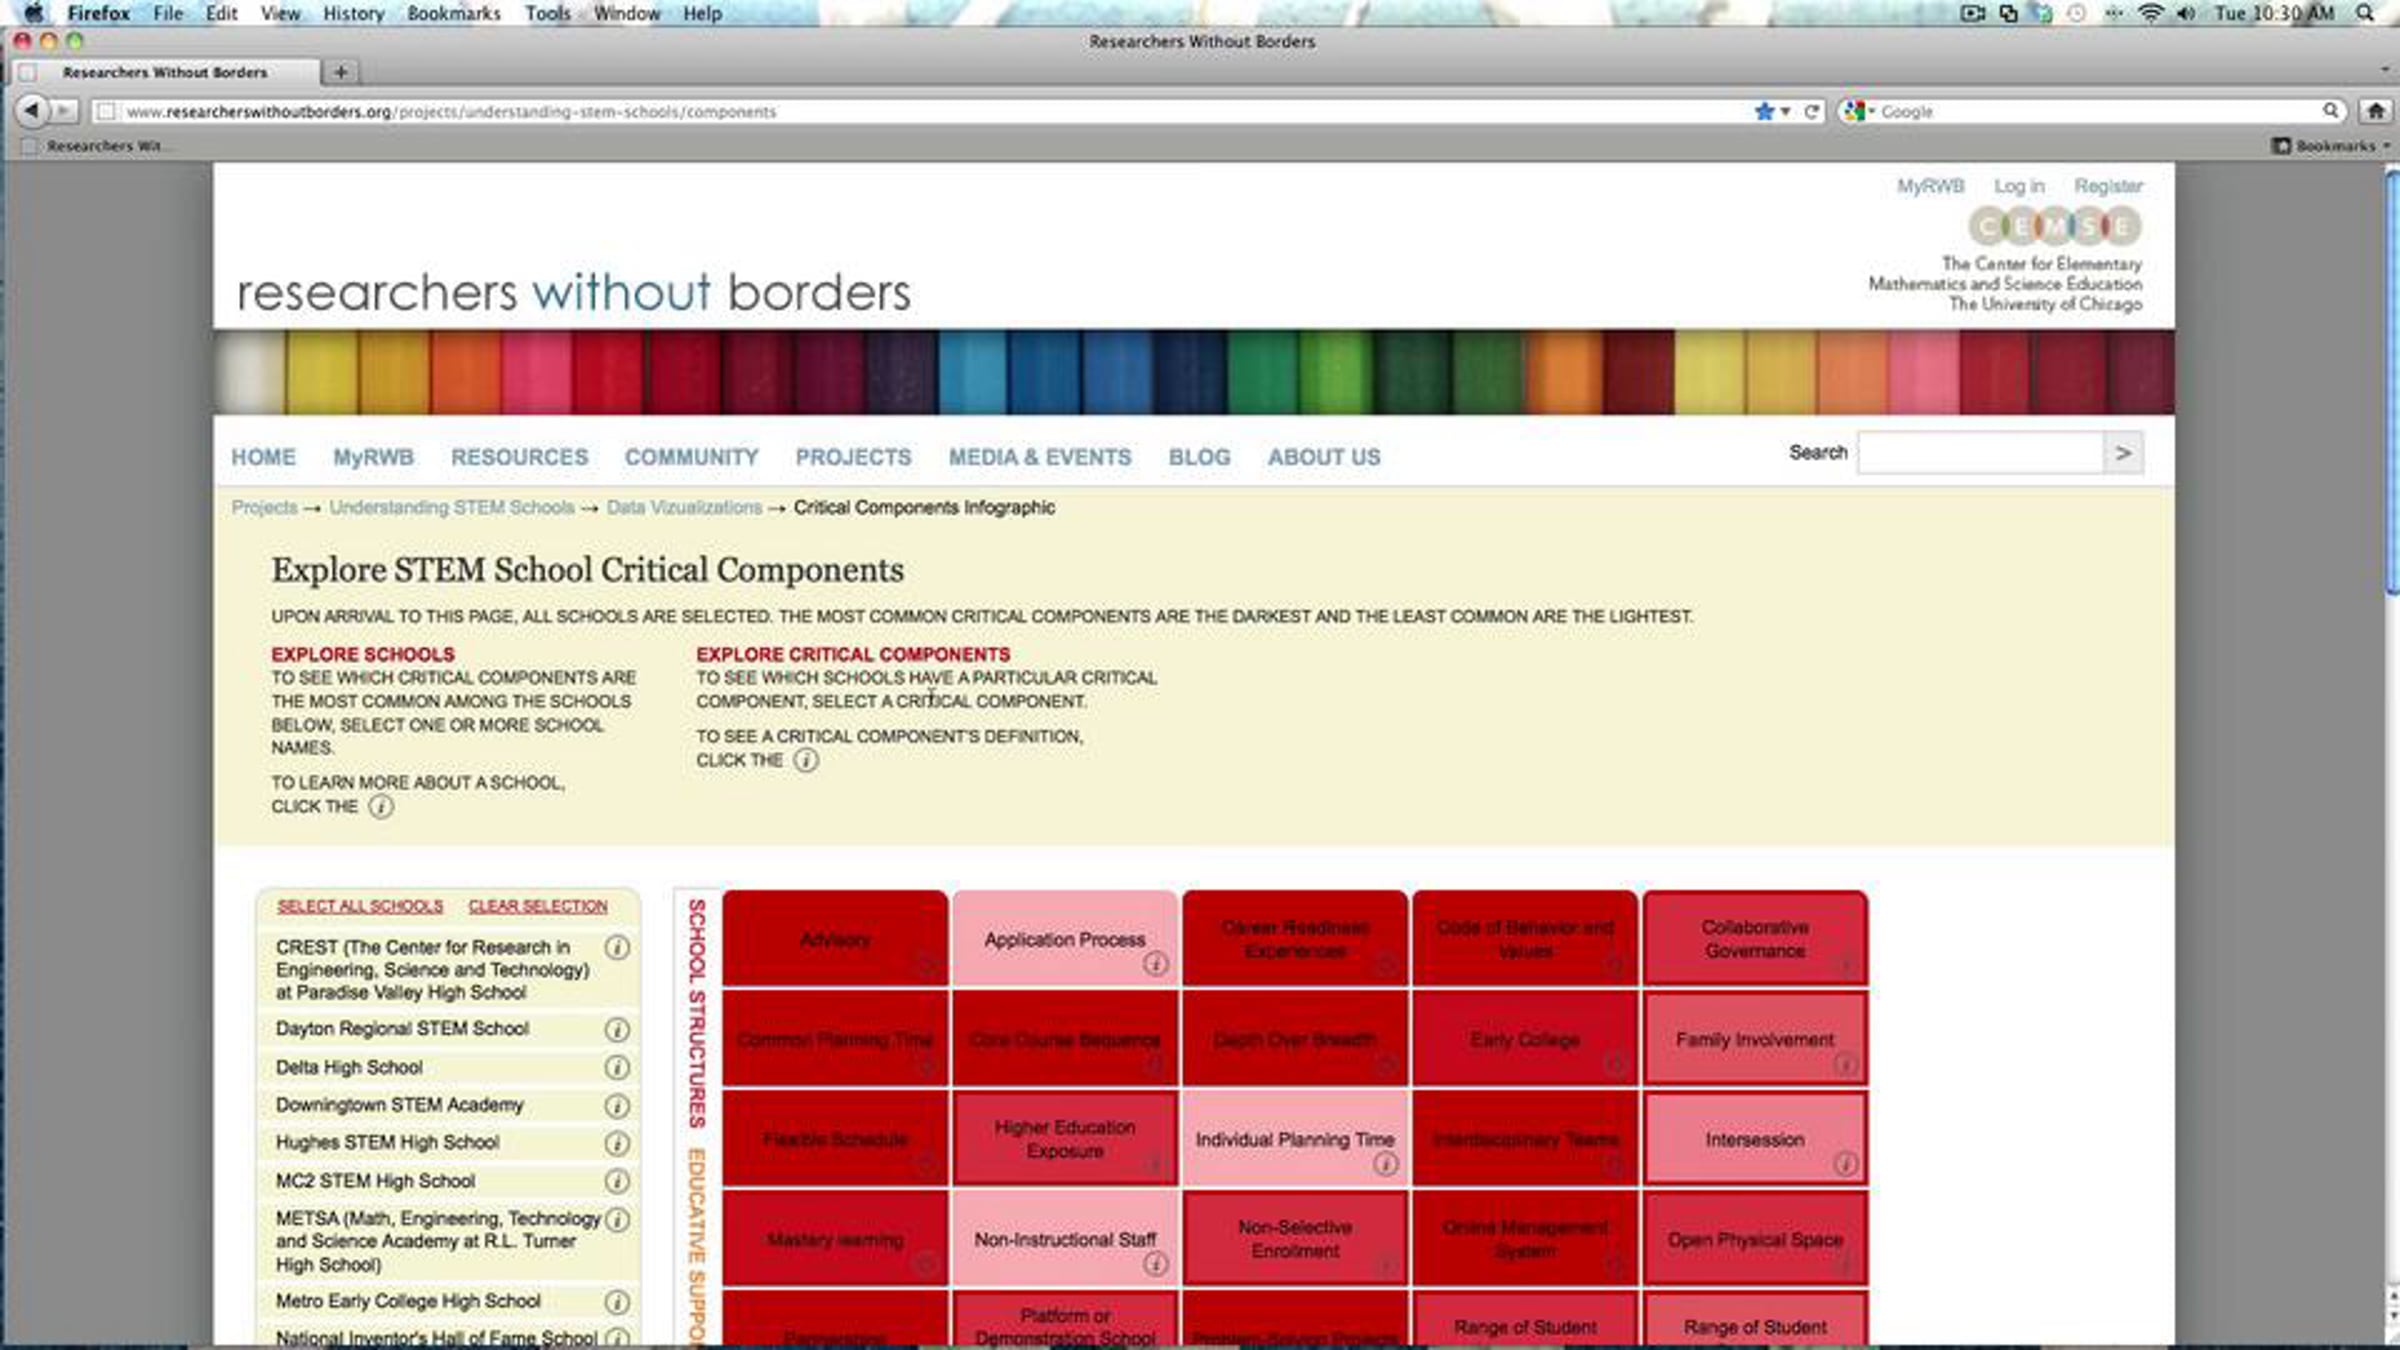Image resolution: width=2400 pixels, height=1350 pixels.
Task: Click the magnifier in the Google search box
Action: (x=2330, y=111)
